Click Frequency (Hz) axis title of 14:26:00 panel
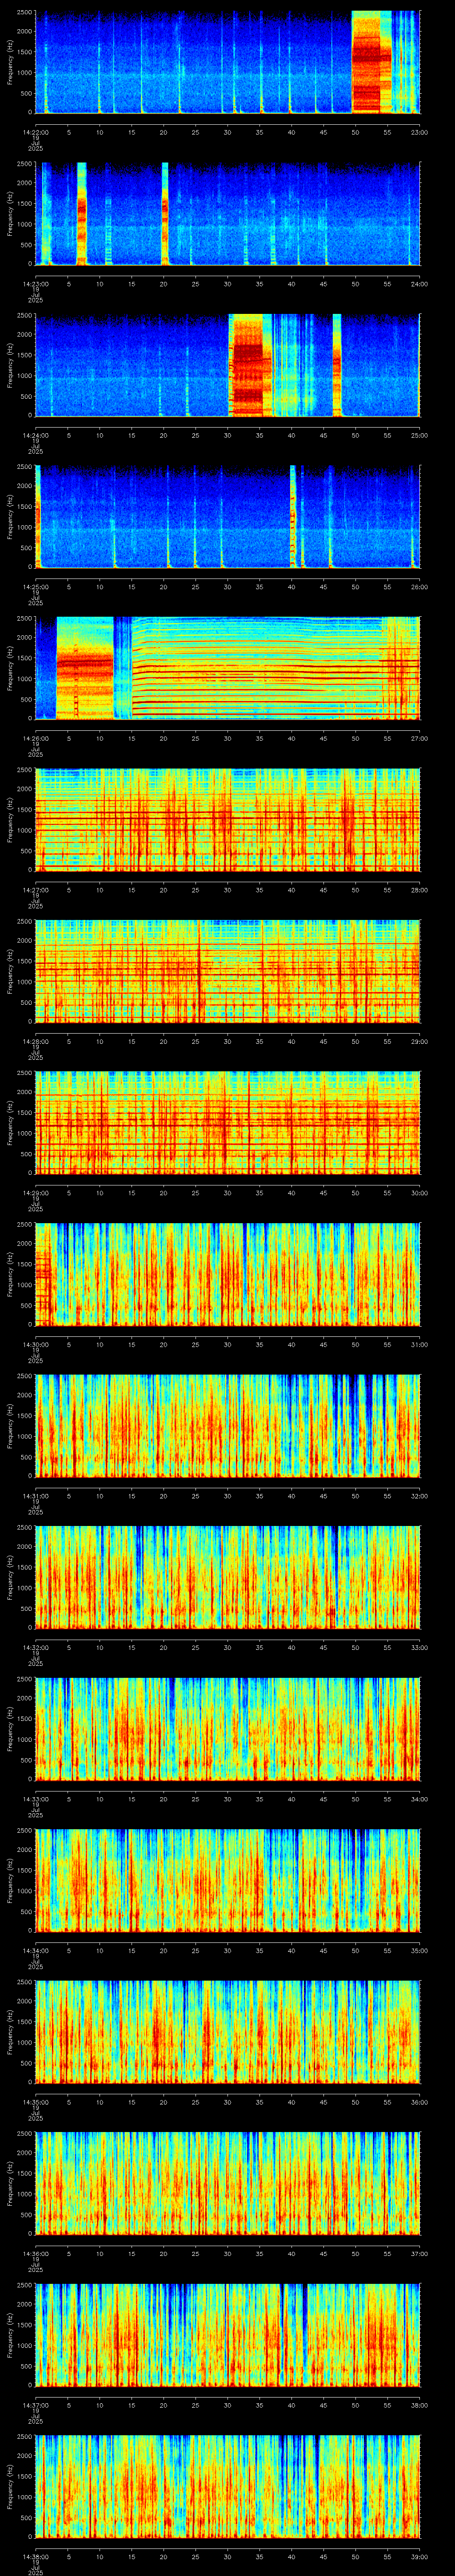Screen dimensions: 455x2576 pos(10,668)
